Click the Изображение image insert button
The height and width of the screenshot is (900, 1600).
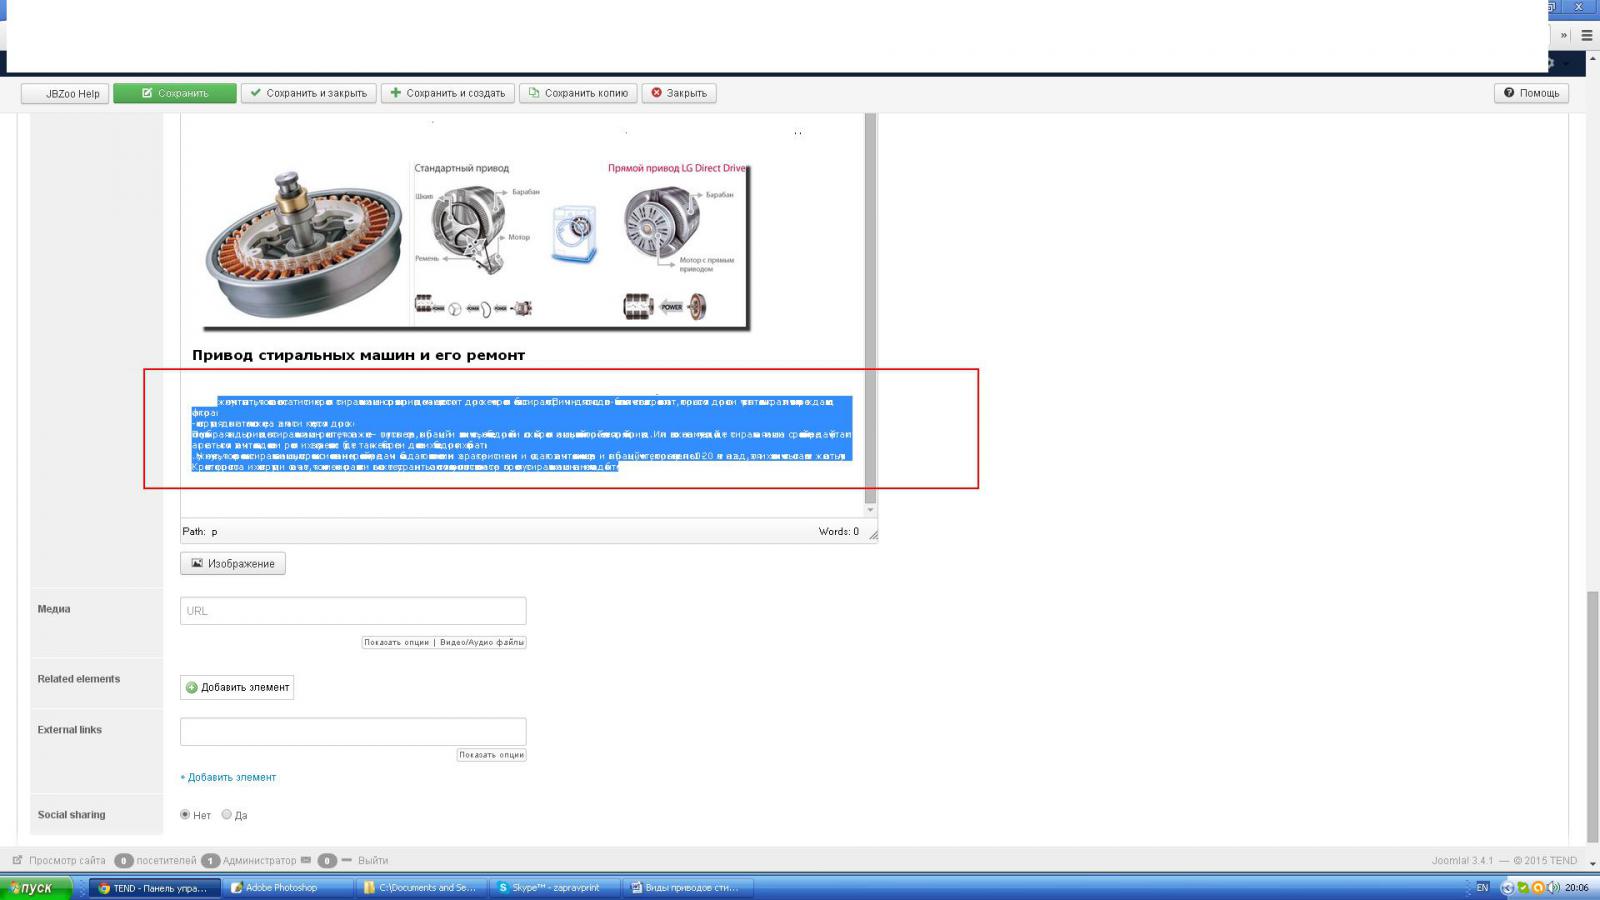click(233, 564)
